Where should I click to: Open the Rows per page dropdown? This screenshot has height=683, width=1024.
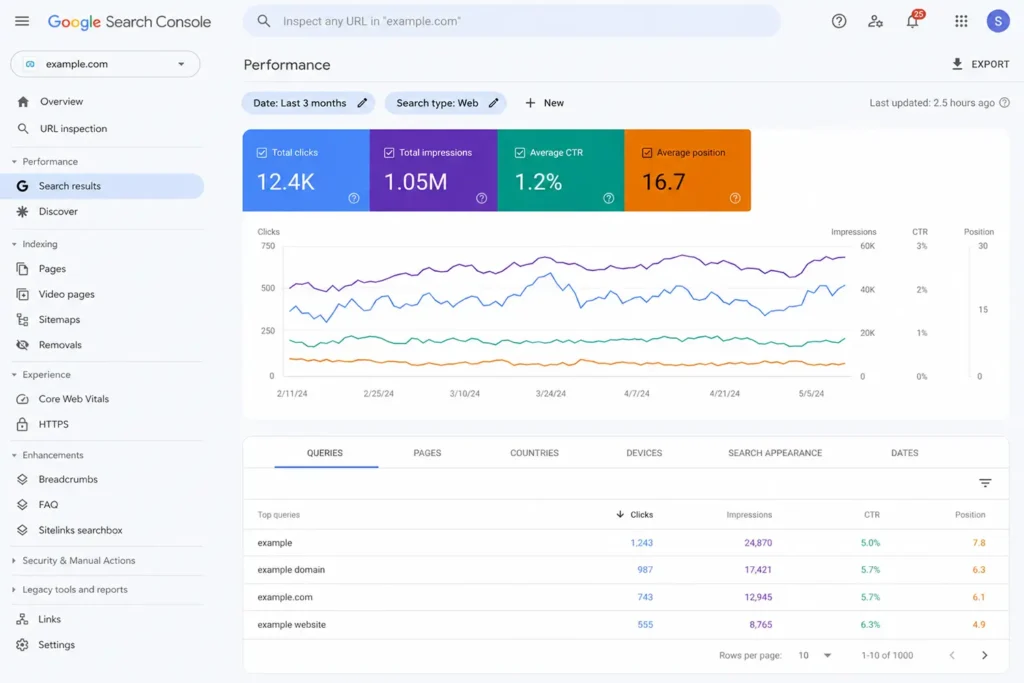(x=814, y=655)
